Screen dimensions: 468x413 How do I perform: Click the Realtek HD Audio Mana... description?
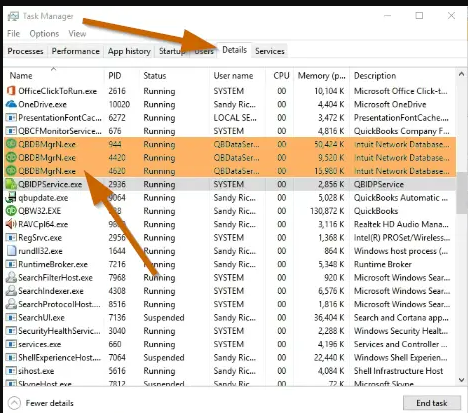(401, 224)
